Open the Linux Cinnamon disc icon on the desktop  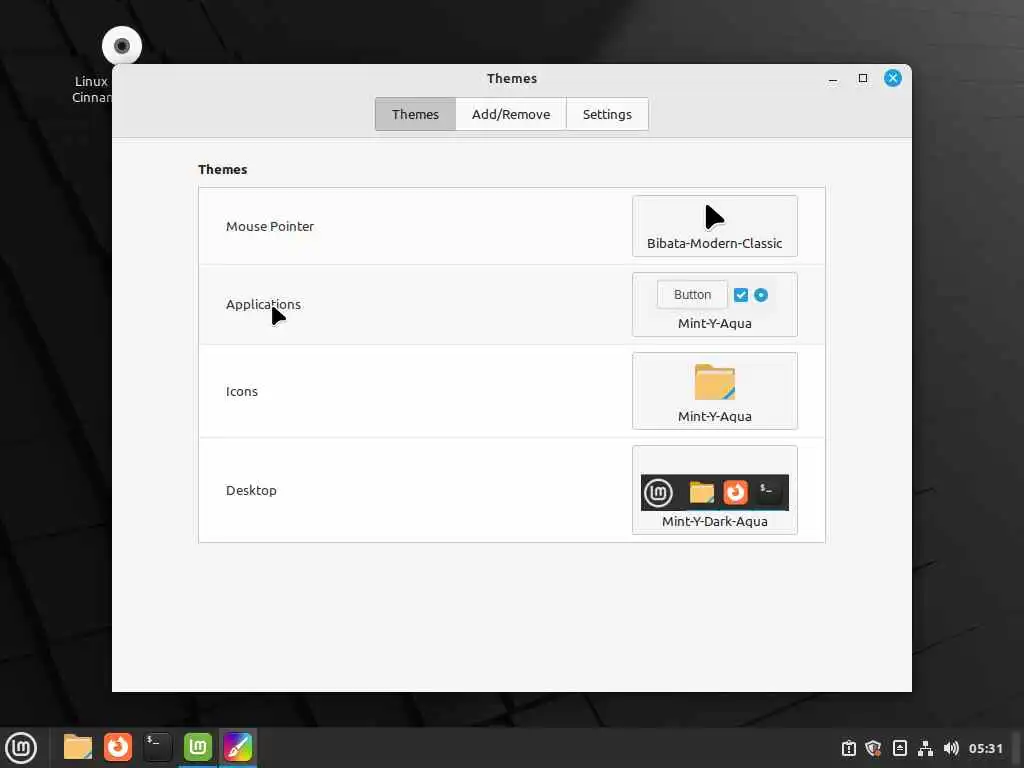[x=121, y=46]
